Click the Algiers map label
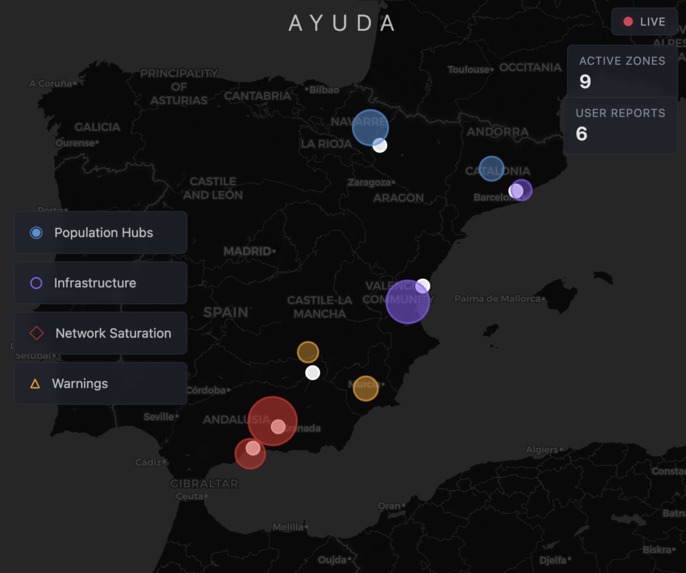 coord(544,450)
